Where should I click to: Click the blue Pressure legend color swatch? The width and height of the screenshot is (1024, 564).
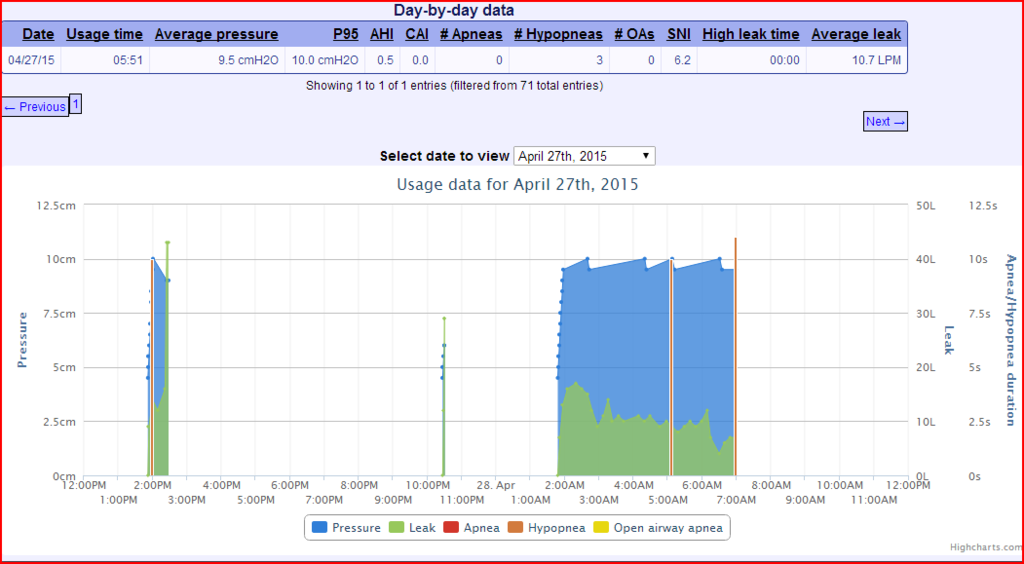pos(319,527)
